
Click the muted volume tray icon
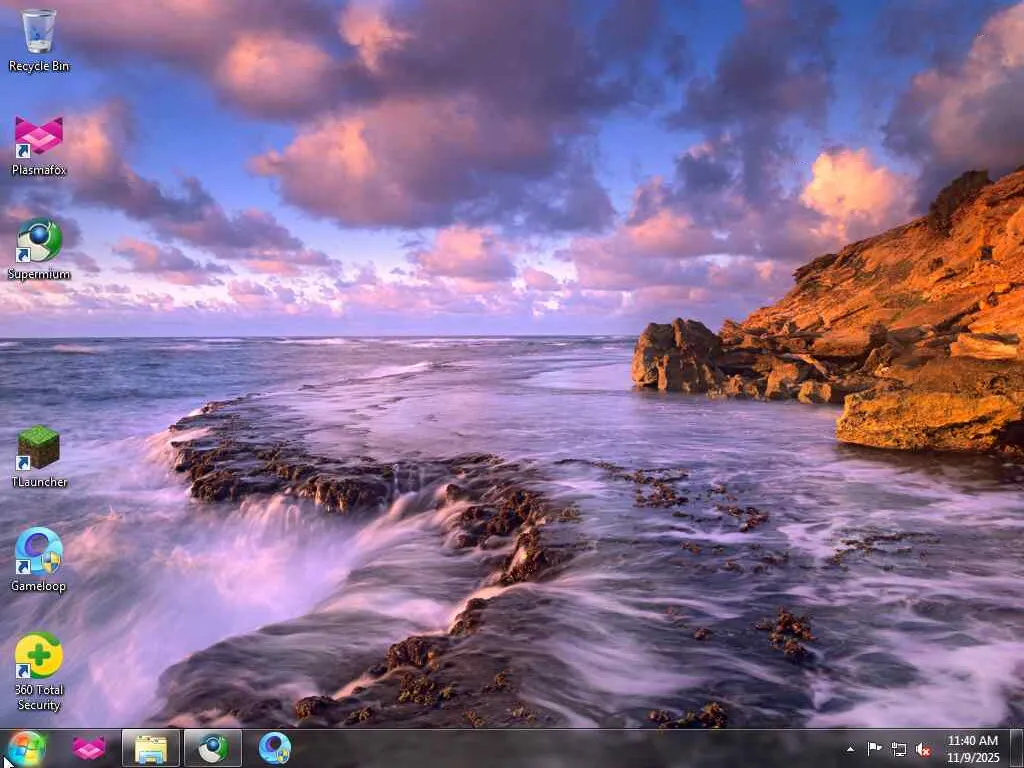click(x=923, y=749)
